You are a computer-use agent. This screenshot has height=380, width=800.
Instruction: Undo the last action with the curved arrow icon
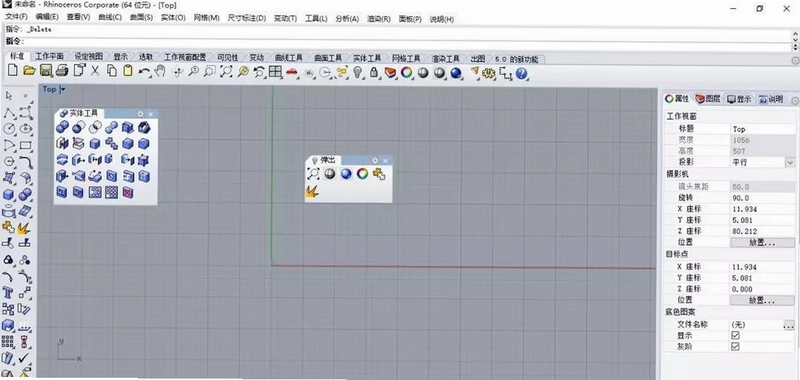pyautogui.click(x=144, y=72)
